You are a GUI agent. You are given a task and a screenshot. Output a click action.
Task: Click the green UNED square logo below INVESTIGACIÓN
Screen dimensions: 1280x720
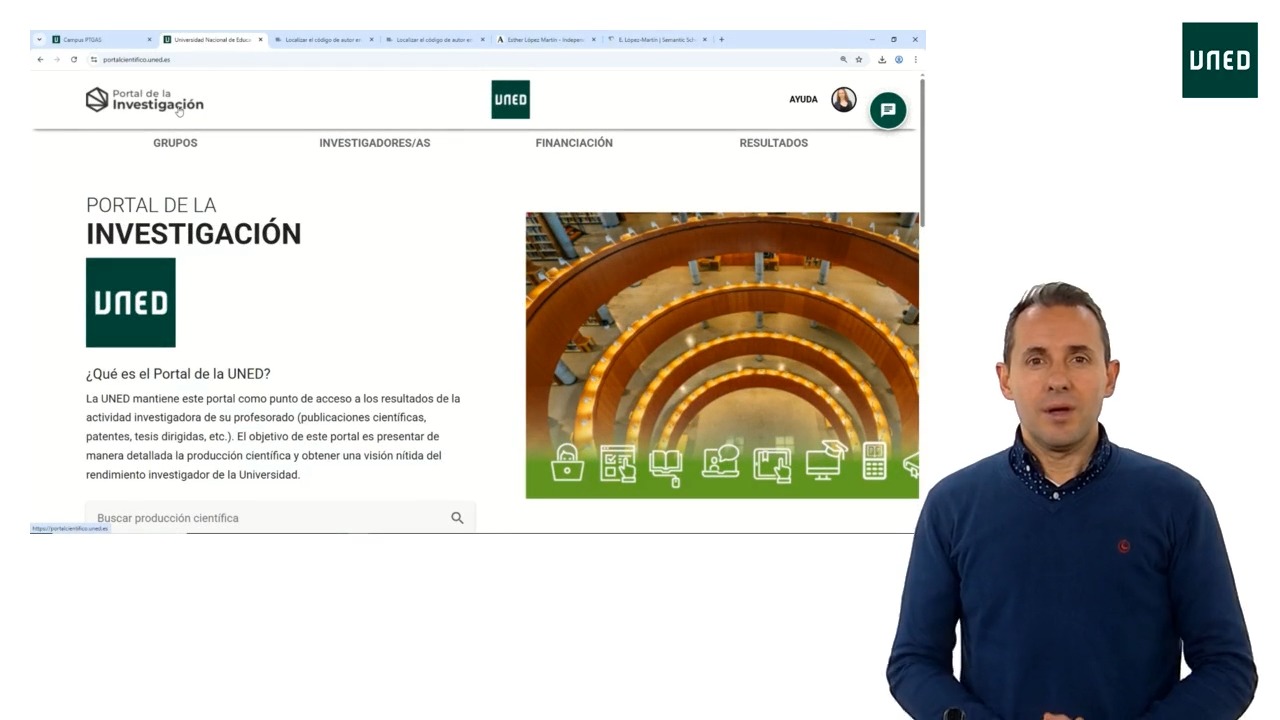[x=131, y=303]
